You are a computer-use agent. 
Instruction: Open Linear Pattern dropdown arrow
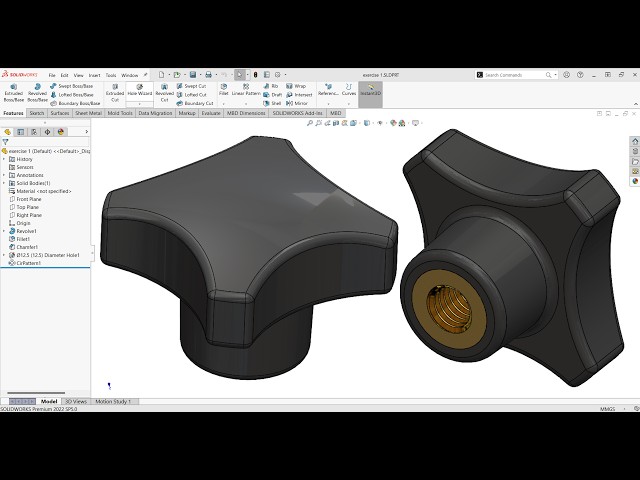pyautogui.click(x=246, y=104)
